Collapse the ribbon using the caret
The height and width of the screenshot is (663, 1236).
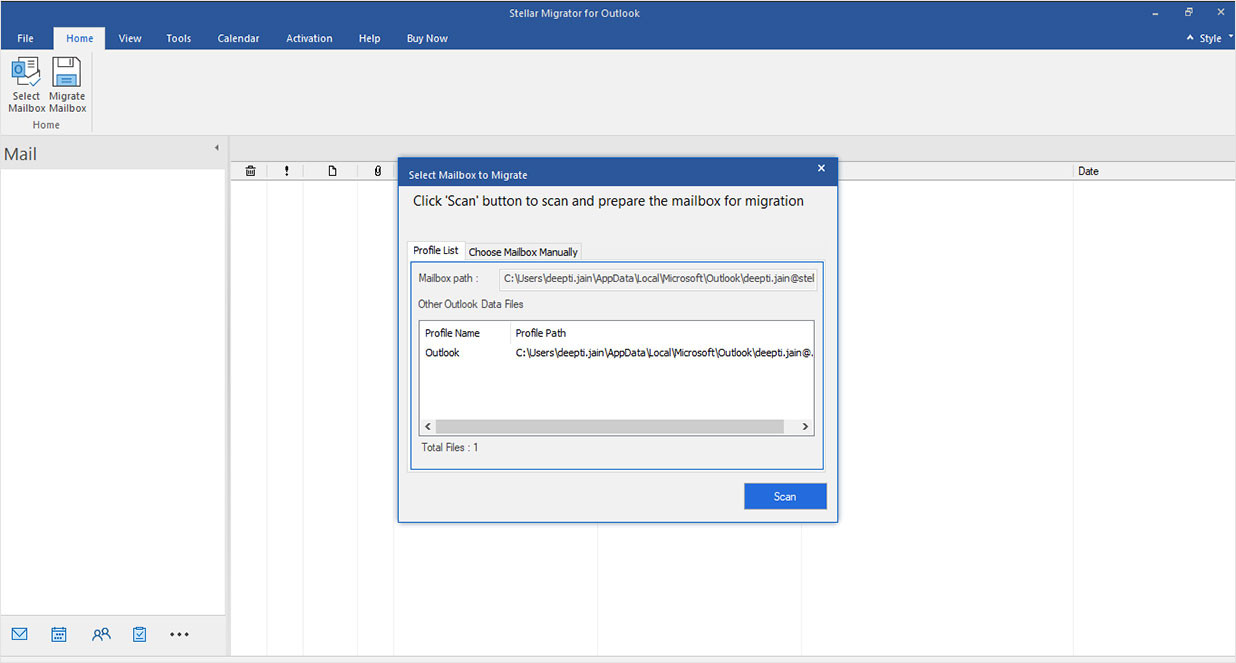[x=1190, y=38]
